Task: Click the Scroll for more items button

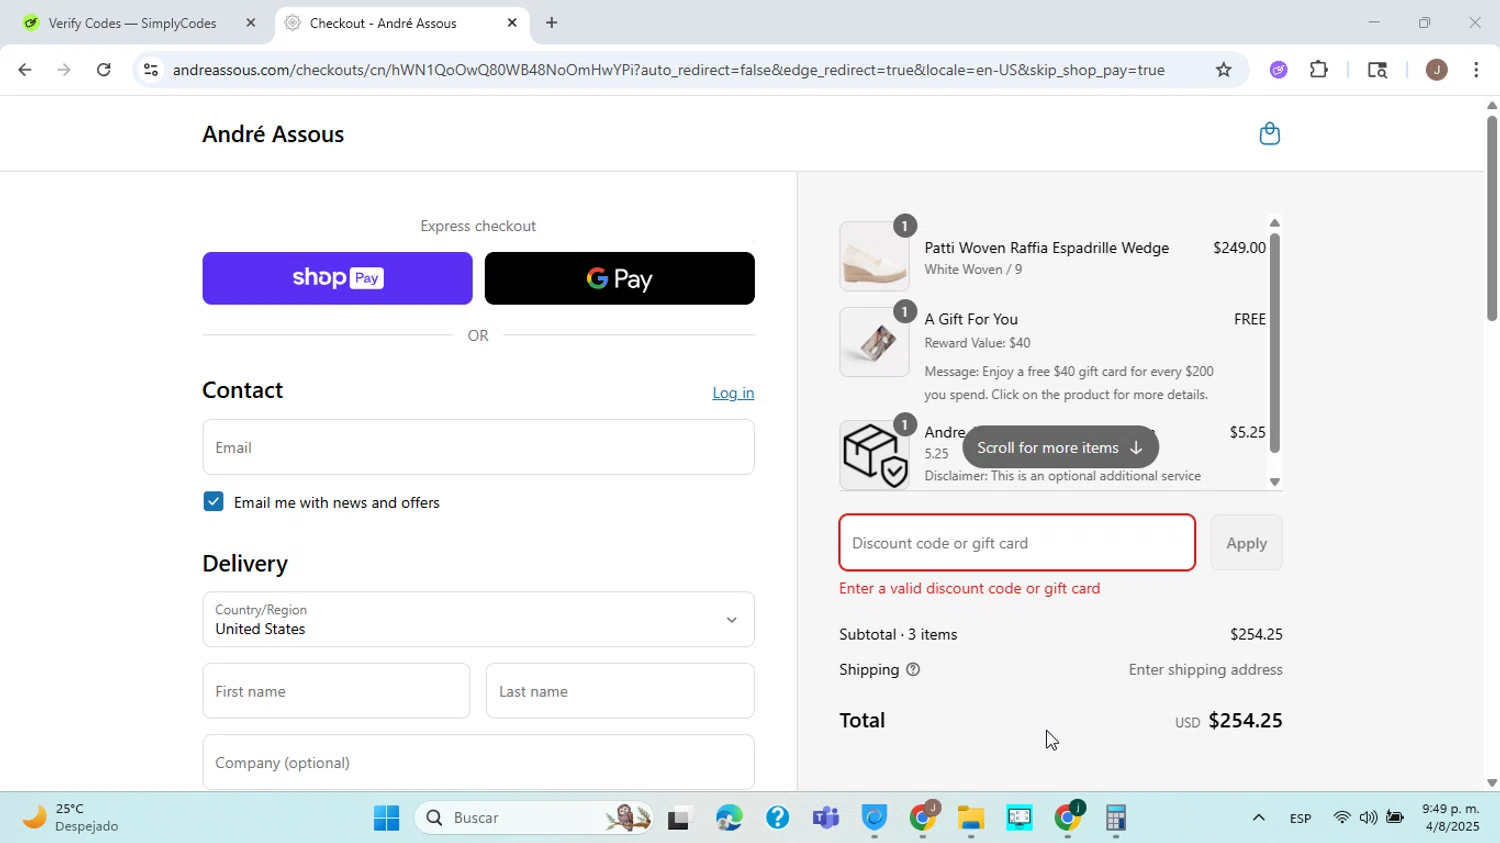Action: click(x=1060, y=447)
